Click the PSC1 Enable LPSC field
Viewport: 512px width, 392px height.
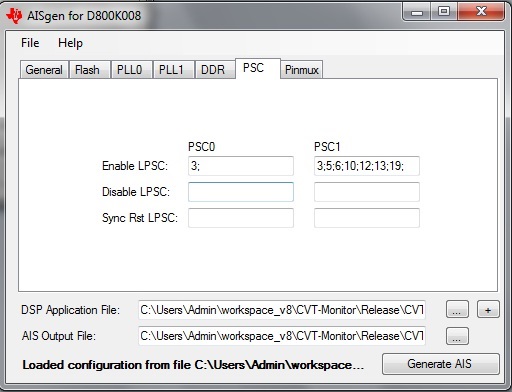click(x=367, y=166)
